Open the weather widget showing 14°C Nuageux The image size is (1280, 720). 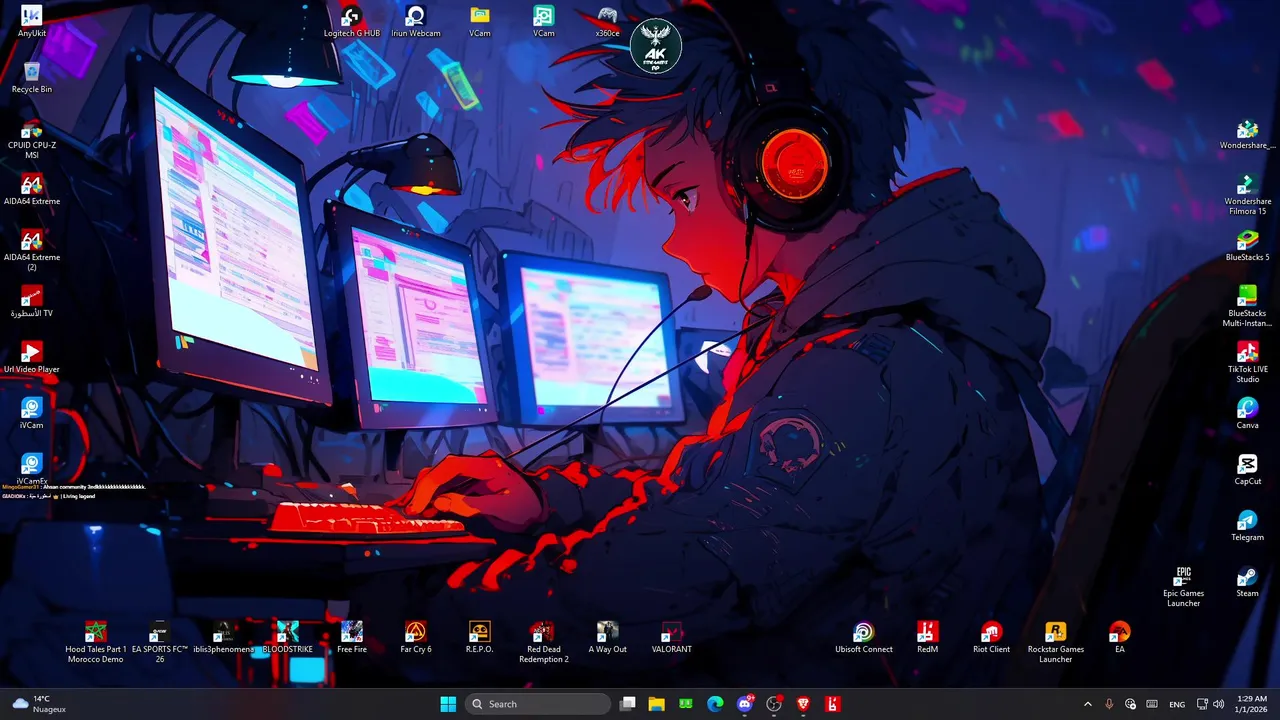tap(39, 704)
